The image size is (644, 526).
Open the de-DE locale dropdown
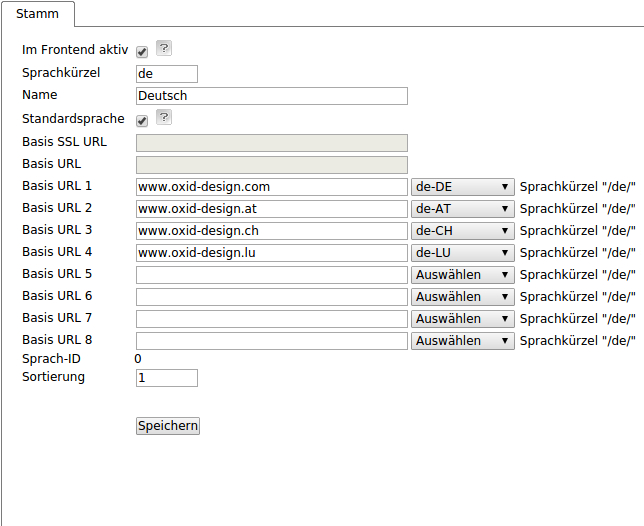[x=463, y=187]
